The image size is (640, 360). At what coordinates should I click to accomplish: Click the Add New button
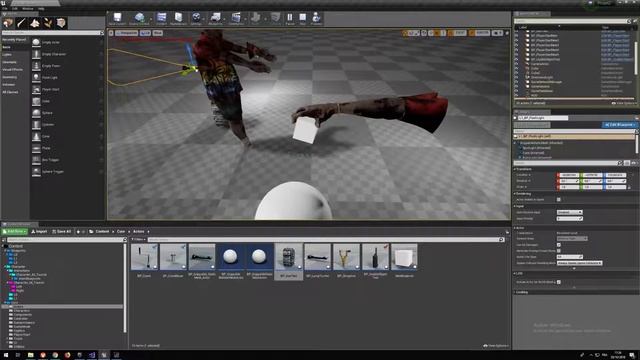click(15, 231)
